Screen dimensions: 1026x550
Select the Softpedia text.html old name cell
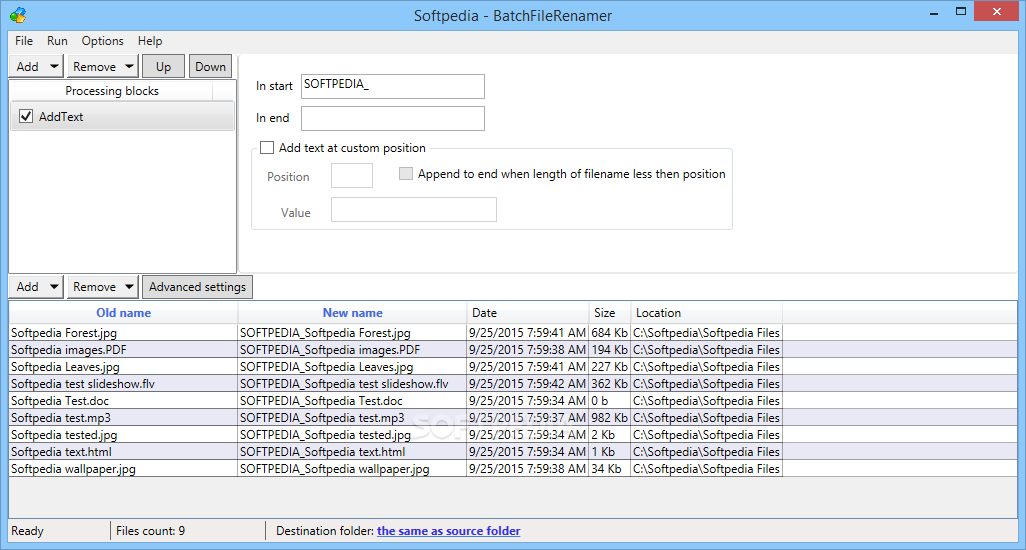[x=123, y=452]
